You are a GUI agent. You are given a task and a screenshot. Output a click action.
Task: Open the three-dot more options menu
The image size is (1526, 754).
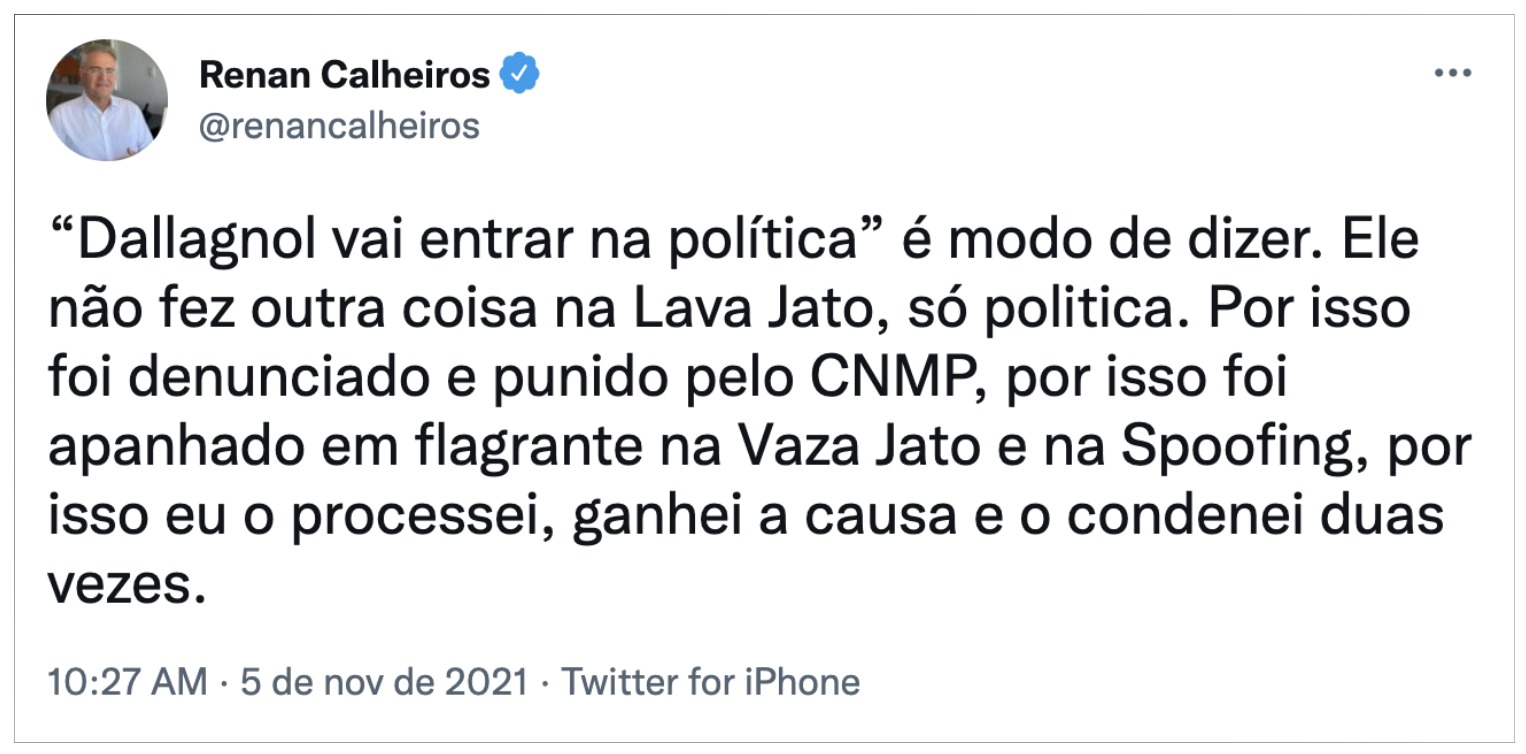[x=1452, y=75]
